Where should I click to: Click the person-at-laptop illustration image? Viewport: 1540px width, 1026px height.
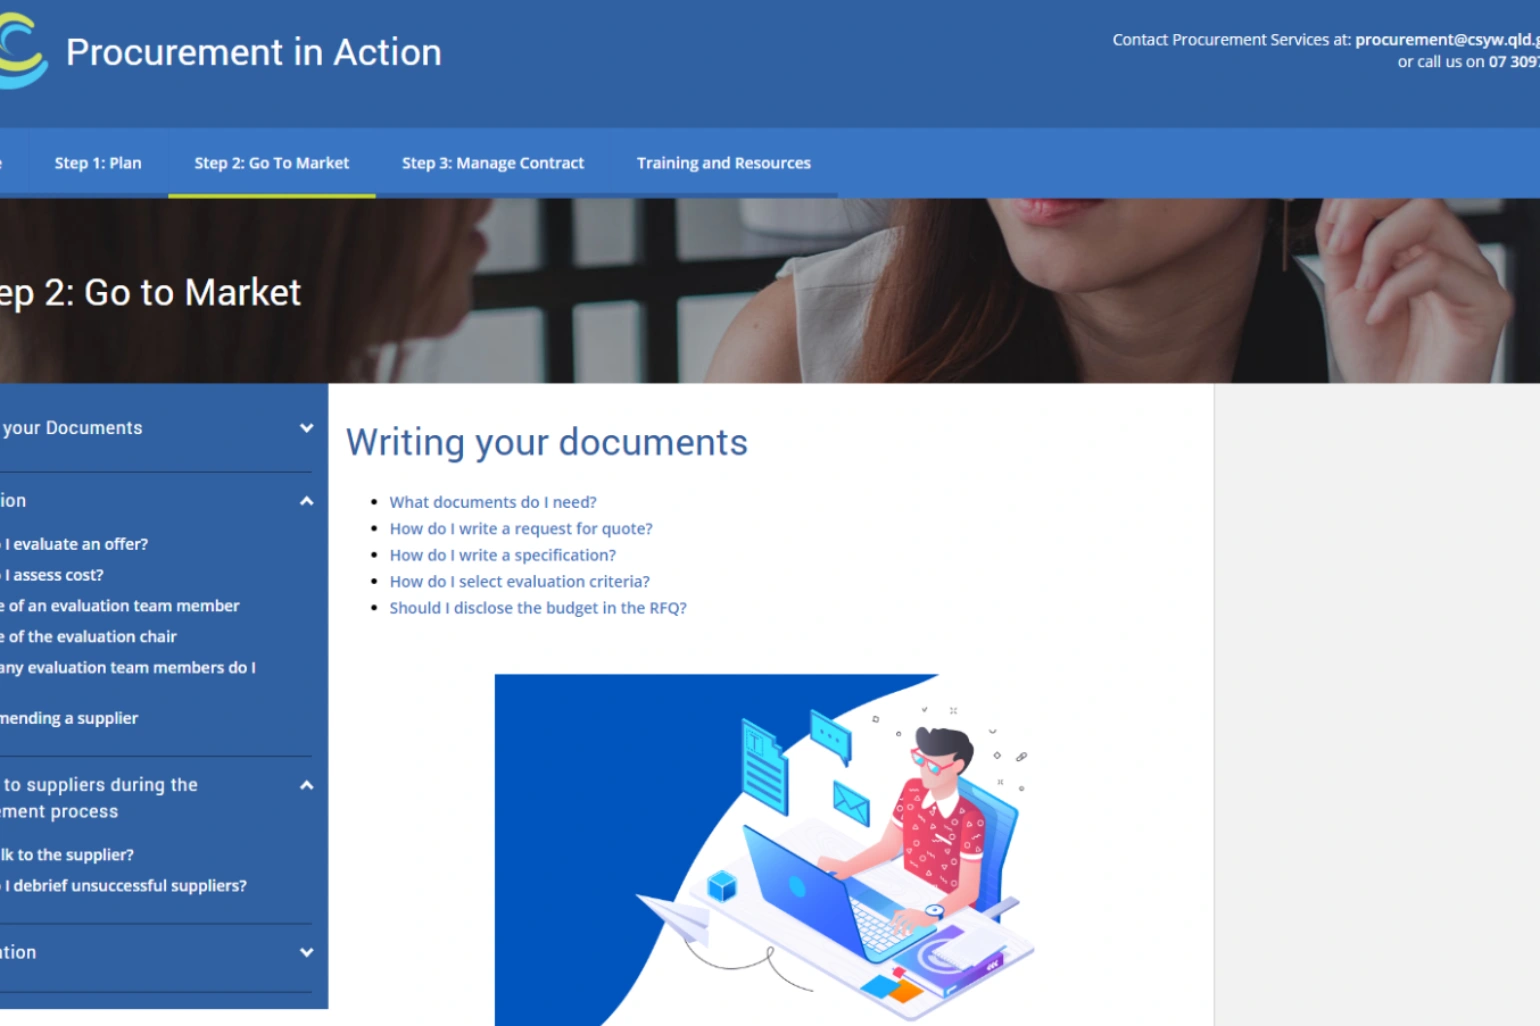coord(768,850)
